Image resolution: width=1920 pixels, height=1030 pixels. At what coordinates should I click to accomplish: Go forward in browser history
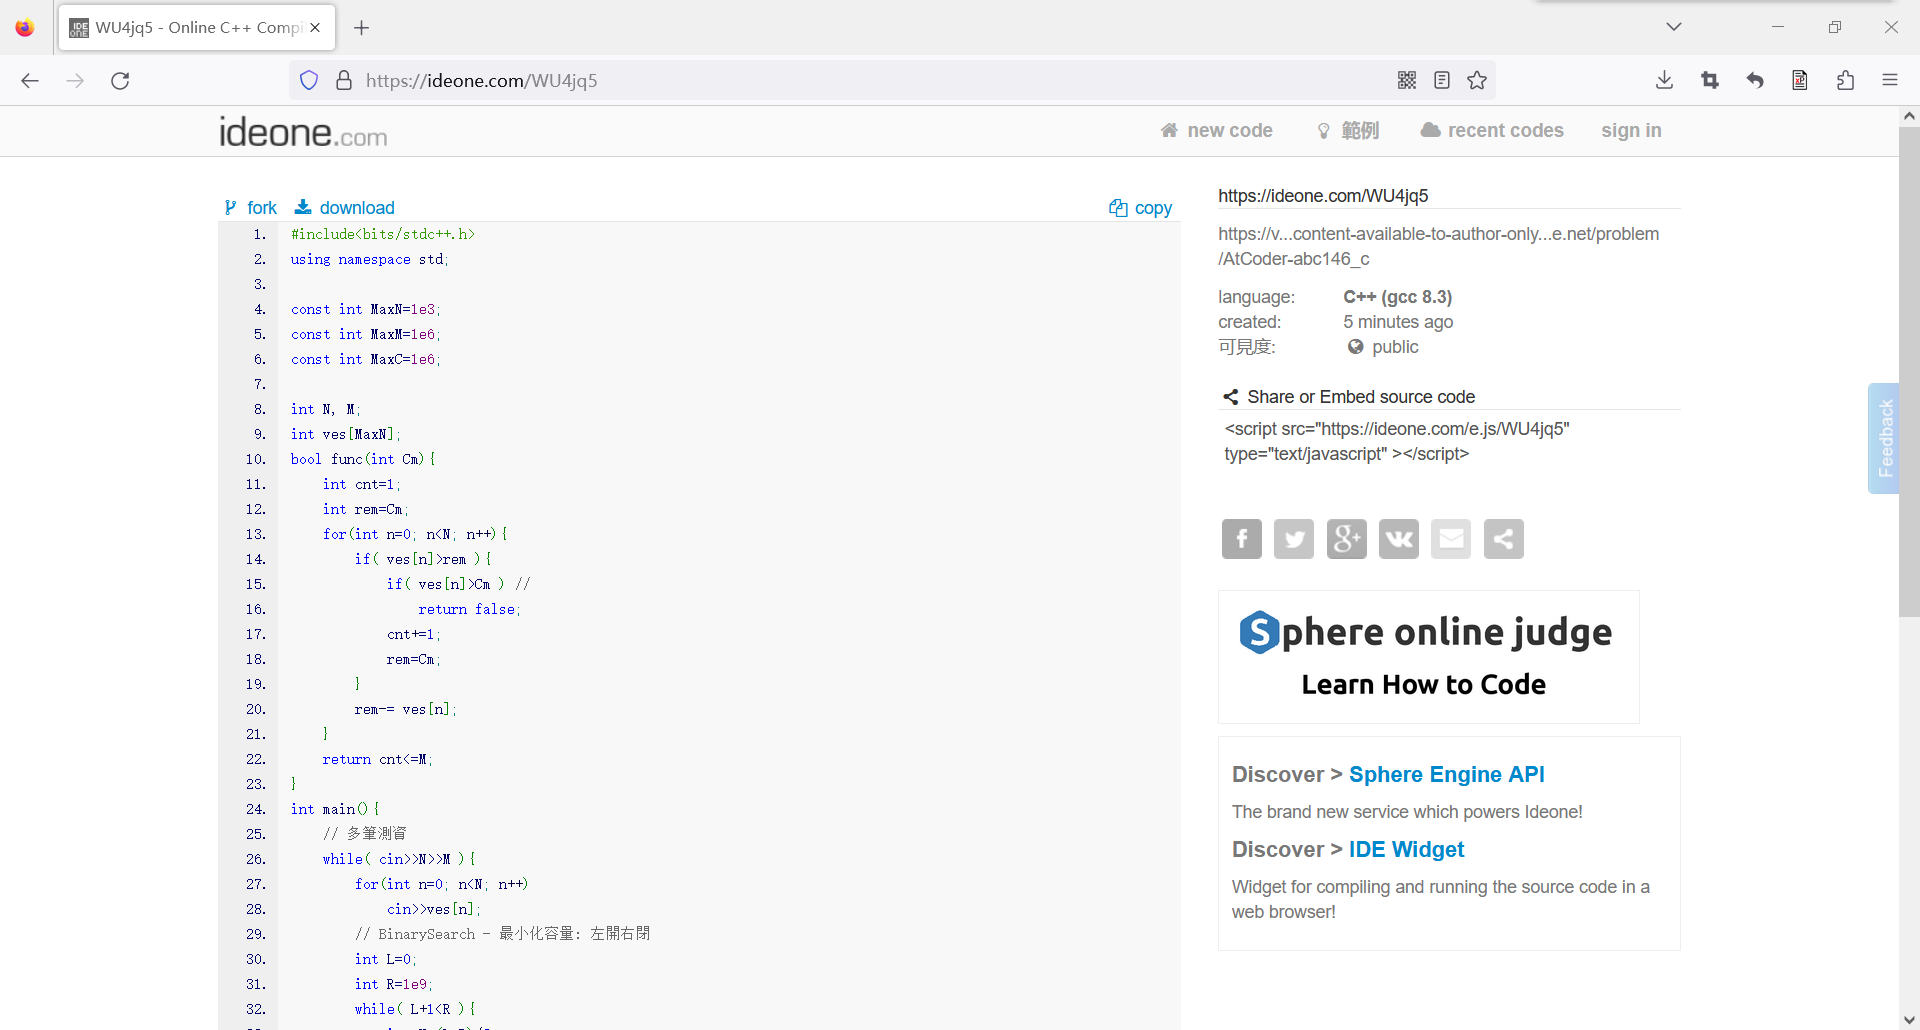tap(75, 81)
